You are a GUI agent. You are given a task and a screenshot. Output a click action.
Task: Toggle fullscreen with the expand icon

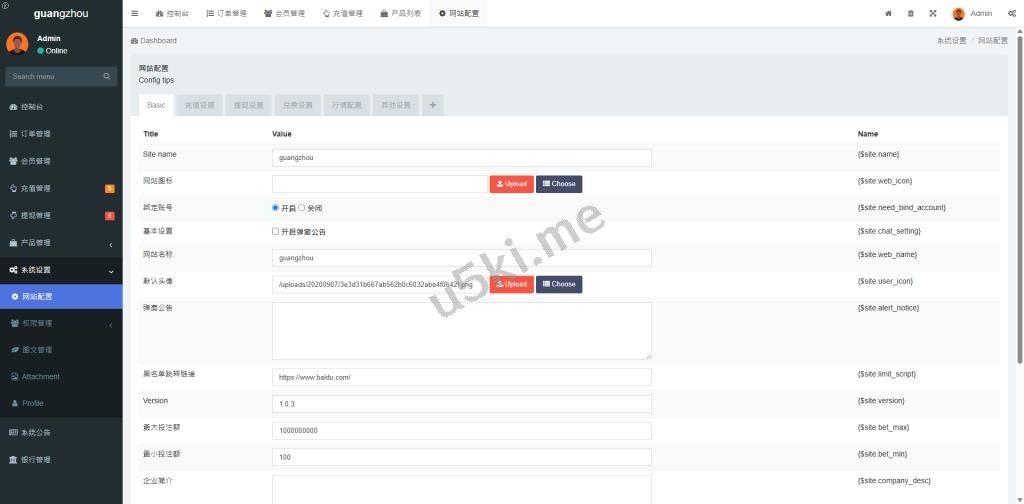932,14
